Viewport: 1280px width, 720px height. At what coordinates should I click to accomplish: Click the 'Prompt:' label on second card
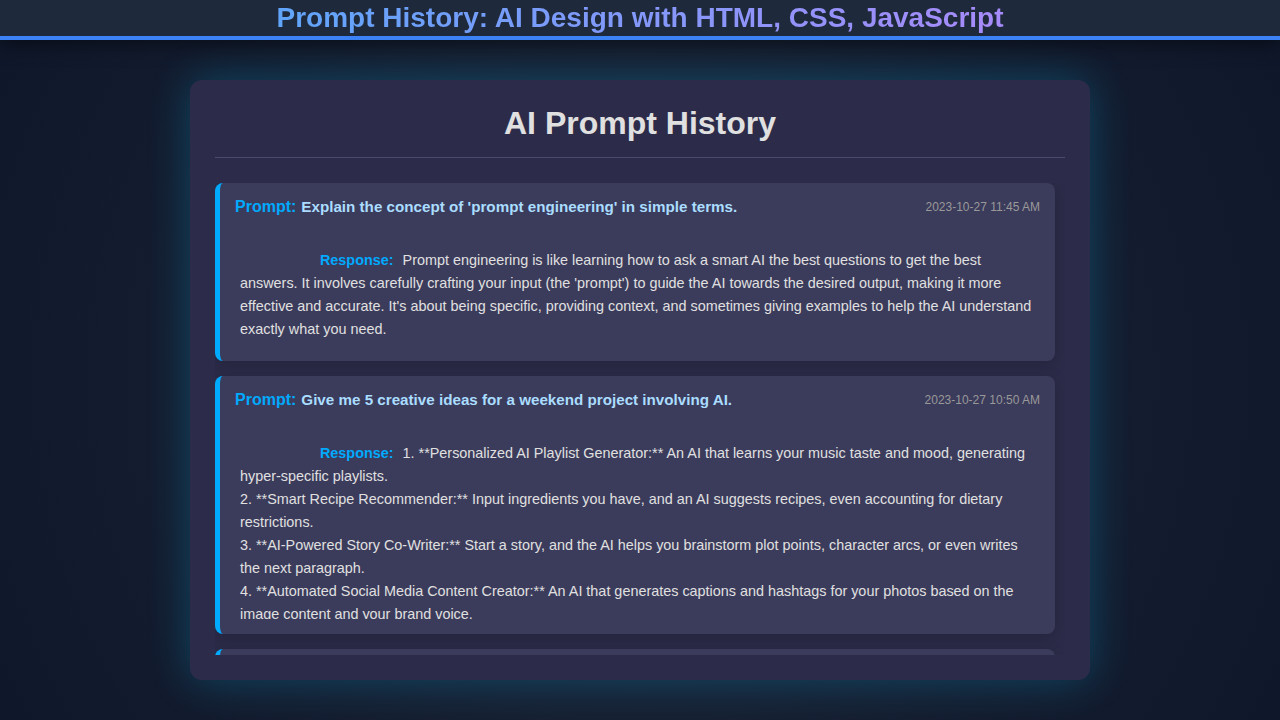(x=264, y=399)
